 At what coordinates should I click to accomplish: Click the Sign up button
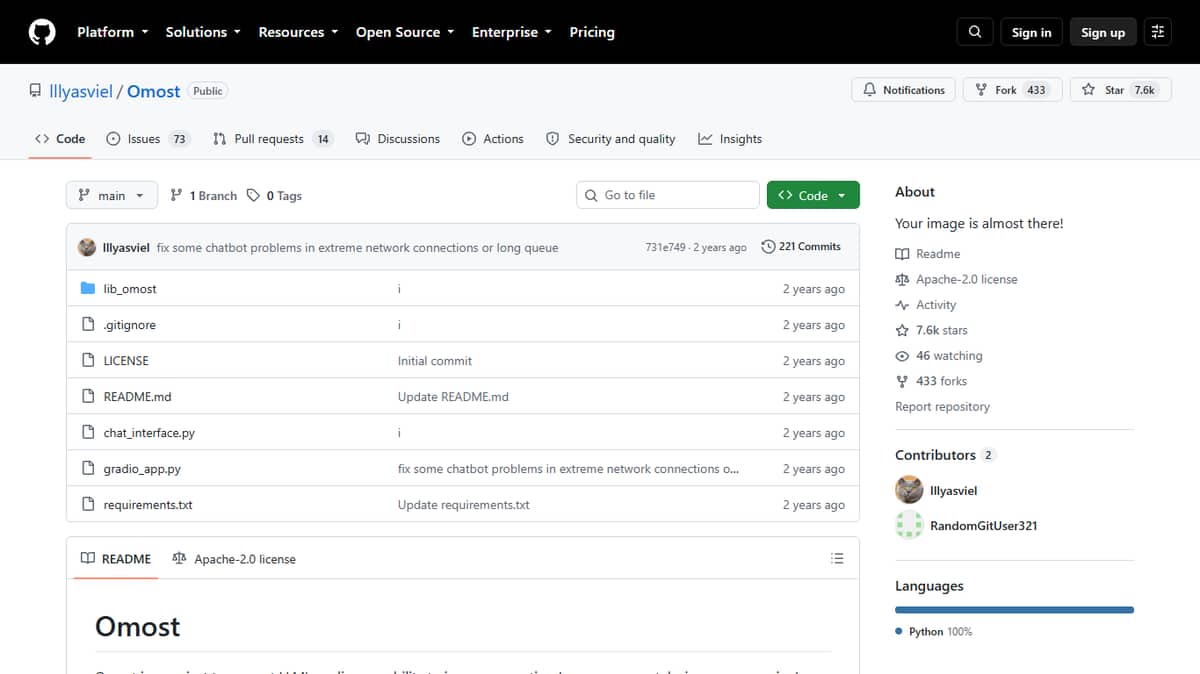pyautogui.click(x=1103, y=32)
